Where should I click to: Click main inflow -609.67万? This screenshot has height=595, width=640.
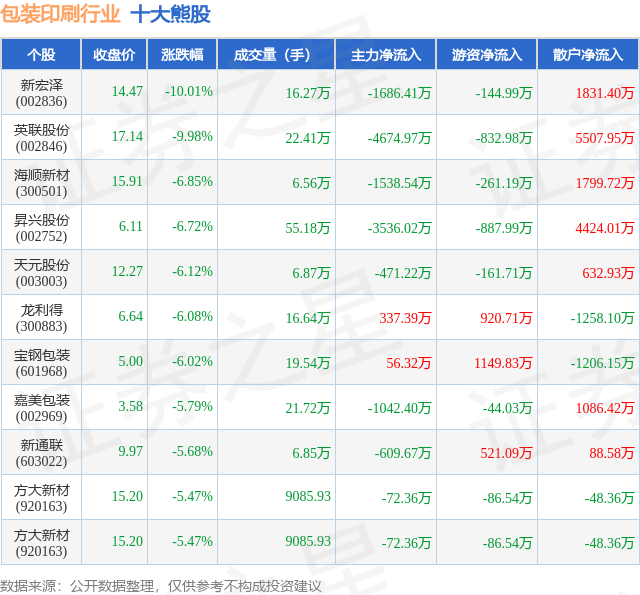point(403,453)
